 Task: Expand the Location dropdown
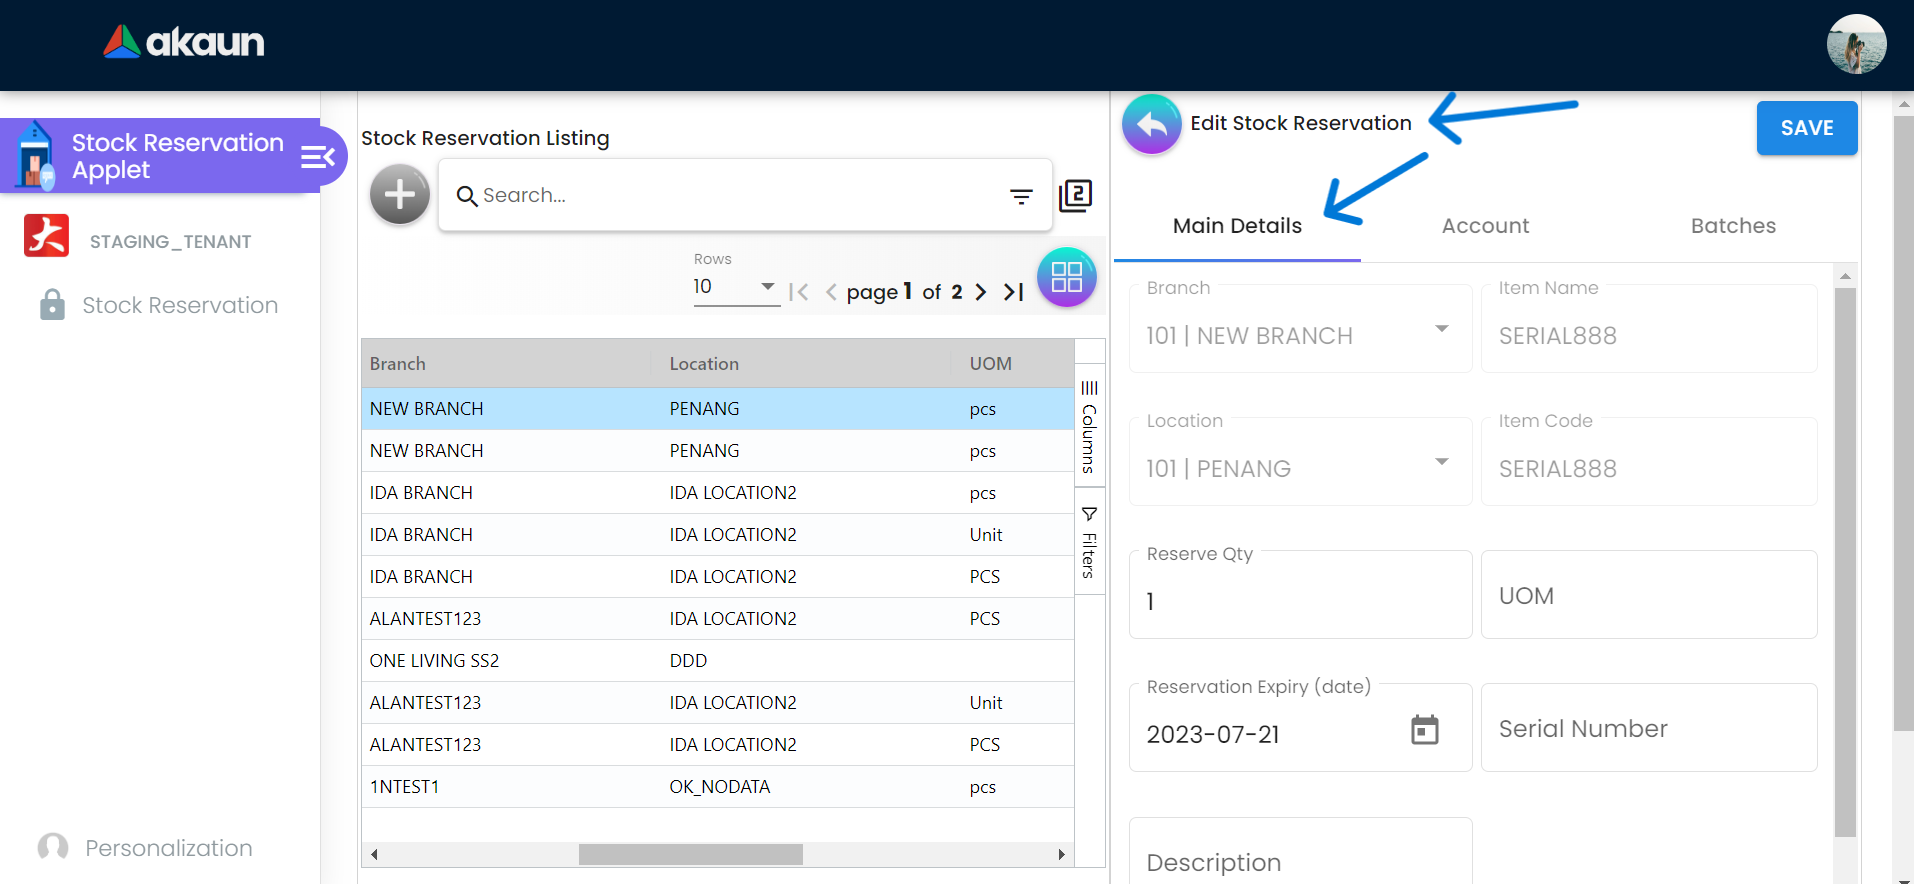(1441, 462)
